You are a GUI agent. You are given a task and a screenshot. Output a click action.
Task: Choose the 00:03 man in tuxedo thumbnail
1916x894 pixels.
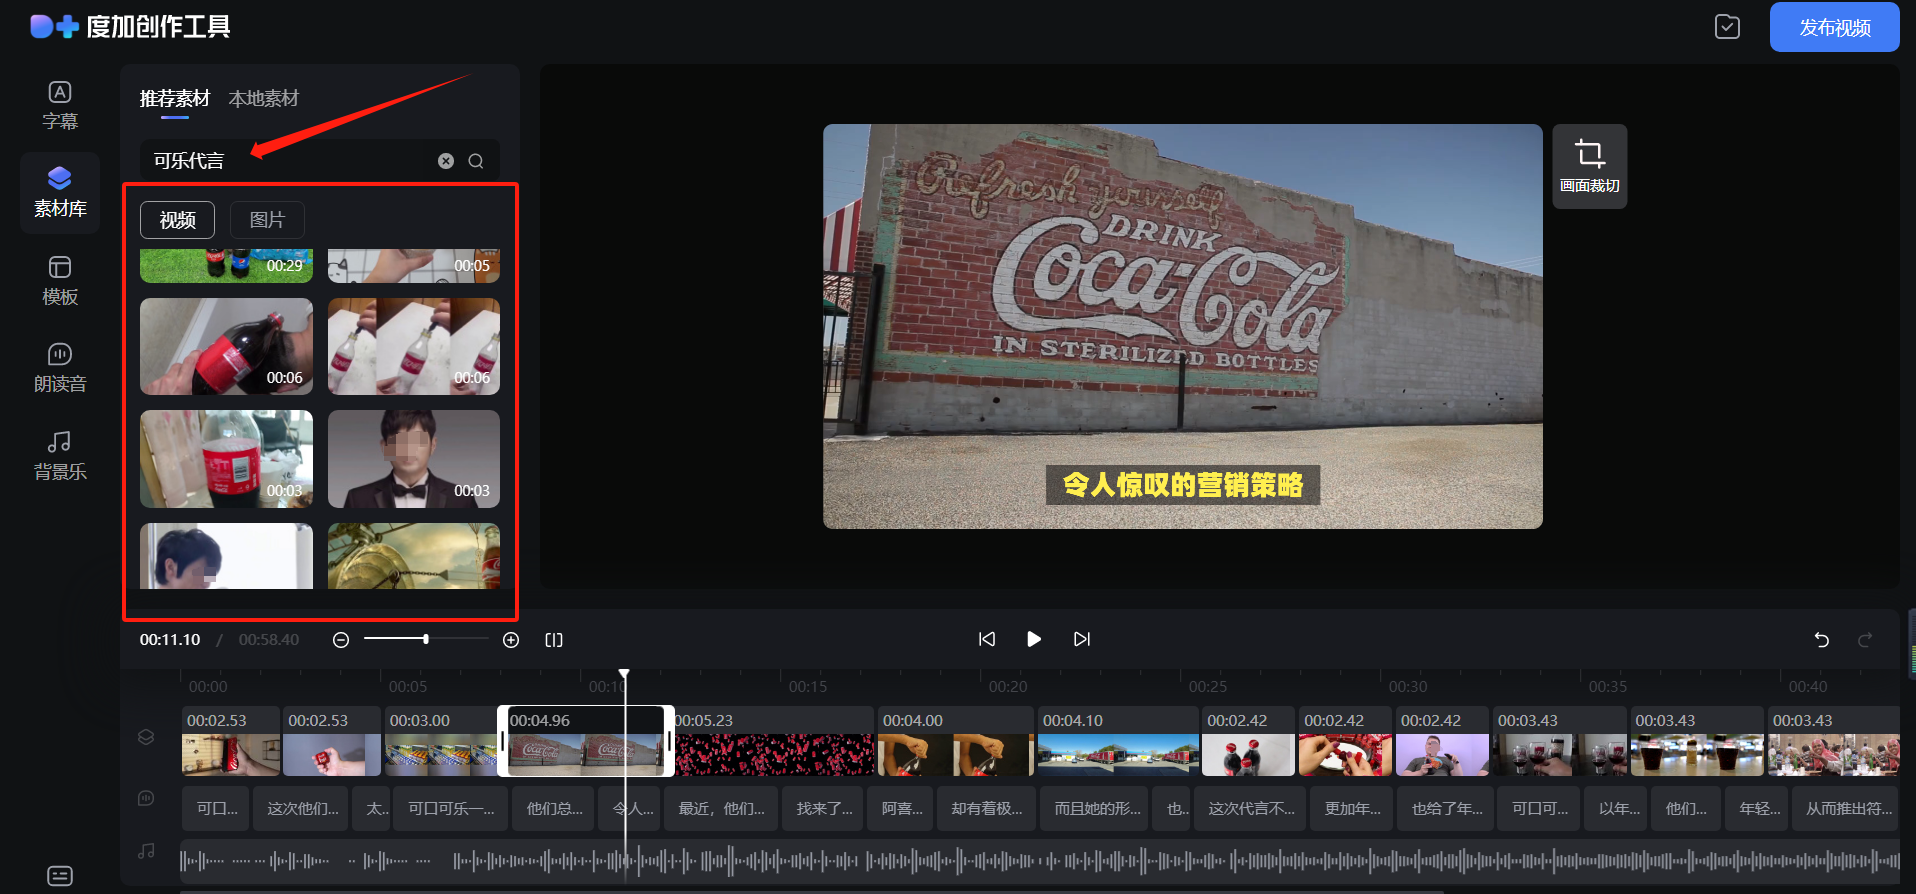click(x=414, y=459)
